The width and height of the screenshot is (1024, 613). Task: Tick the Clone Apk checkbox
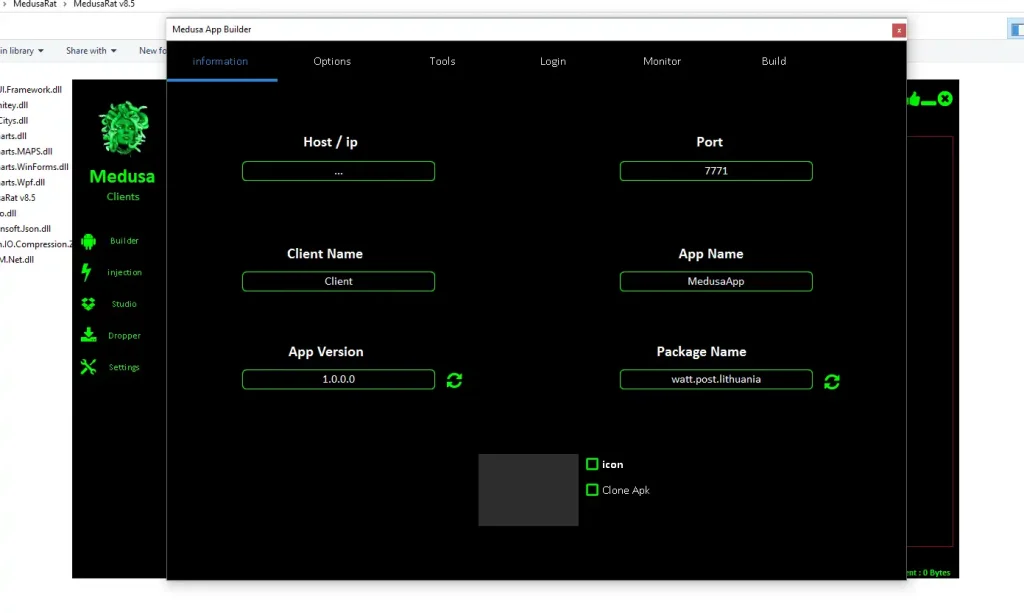(x=592, y=490)
